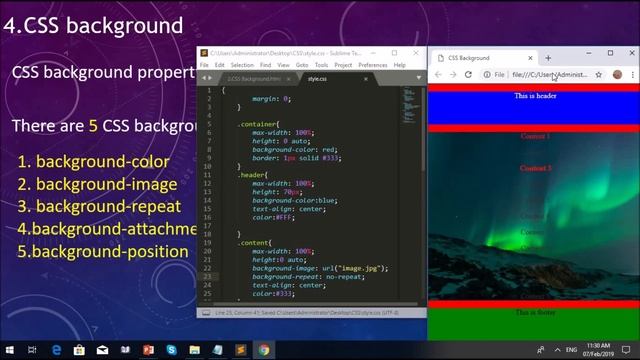The height and width of the screenshot is (360, 640).
Task: Open Project menu in Sublime Text
Action: (343, 65)
